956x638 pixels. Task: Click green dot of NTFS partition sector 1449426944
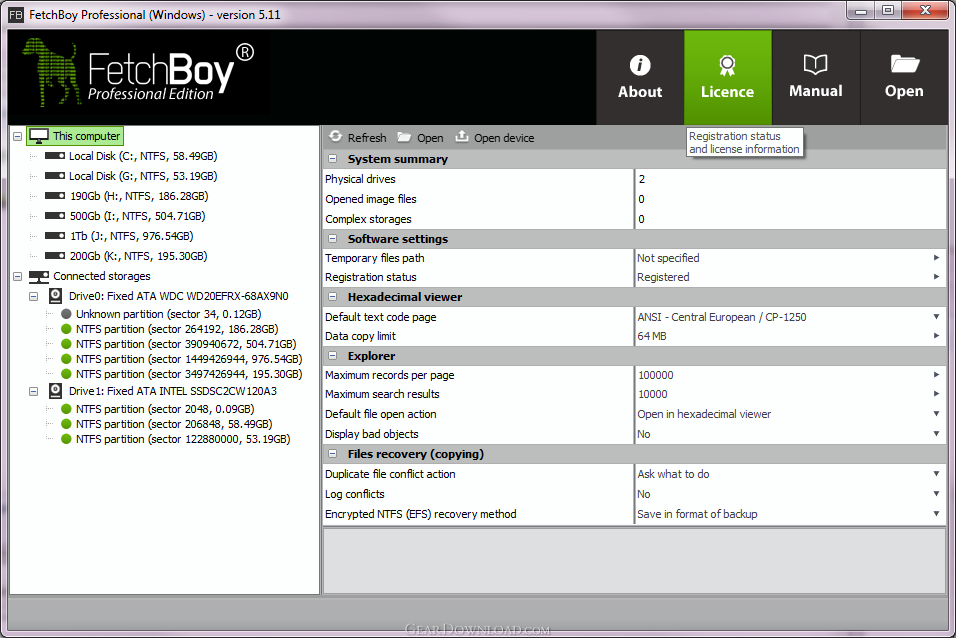tap(66, 359)
